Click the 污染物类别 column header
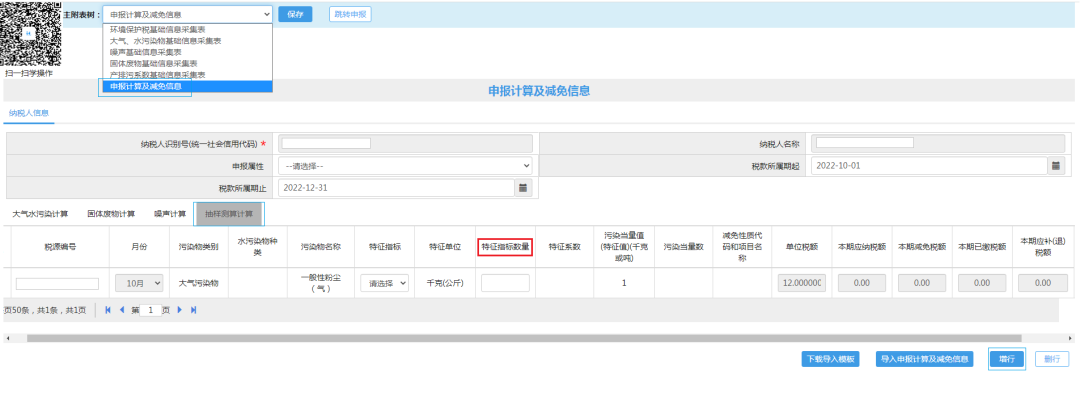The height and width of the screenshot is (393, 1080). click(198, 246)
